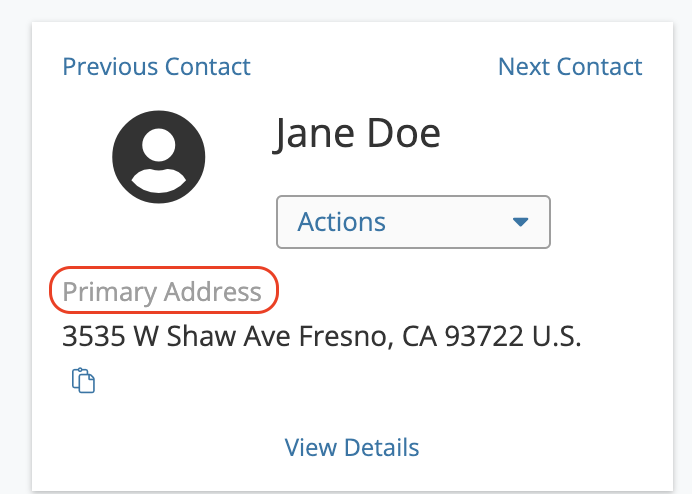Click the clipboard icon below the address

pos(83,380)
